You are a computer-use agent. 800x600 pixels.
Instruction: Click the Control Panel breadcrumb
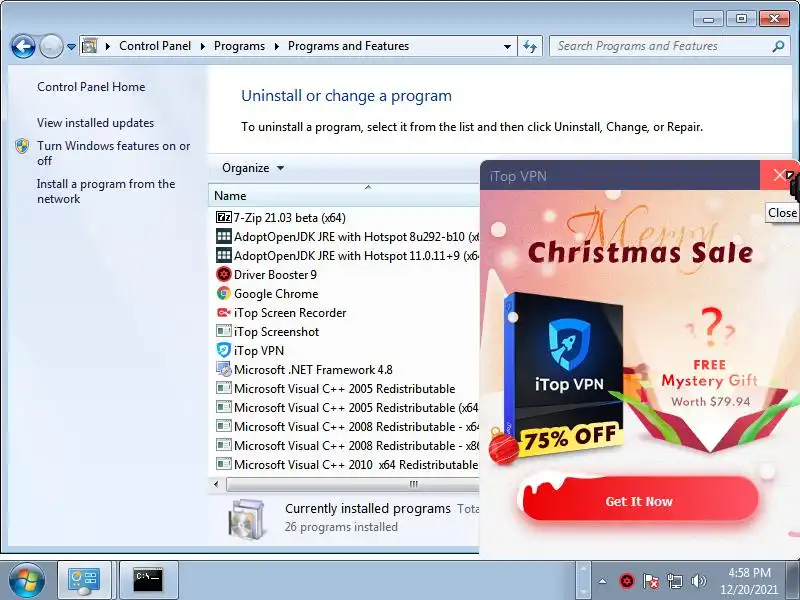155,46
